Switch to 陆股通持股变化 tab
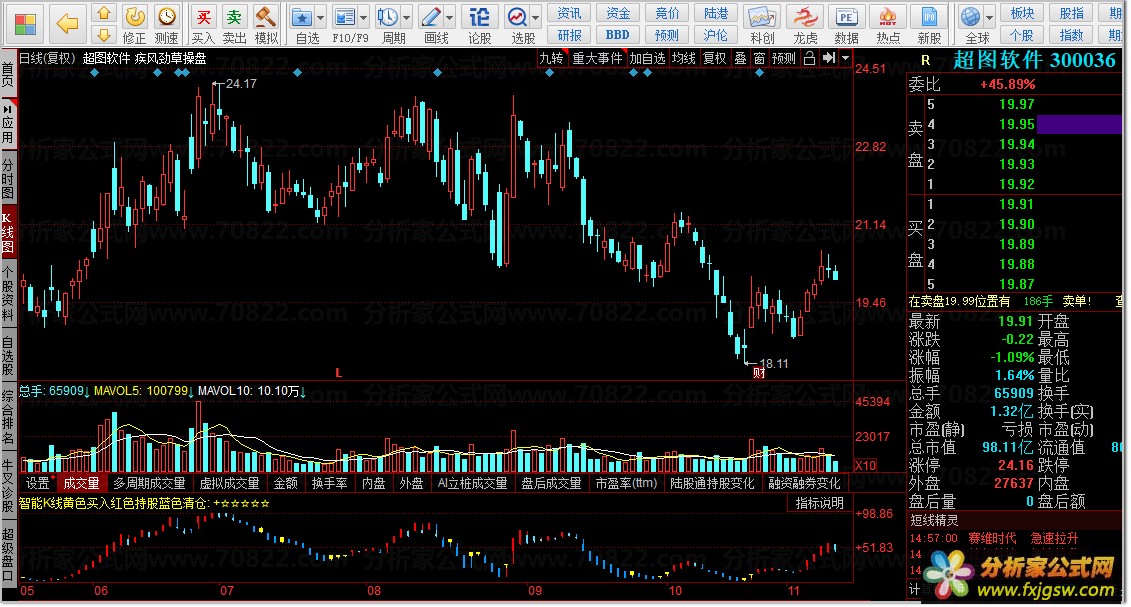This screenshot has height=607, width=1131. [x=712, y=483]
